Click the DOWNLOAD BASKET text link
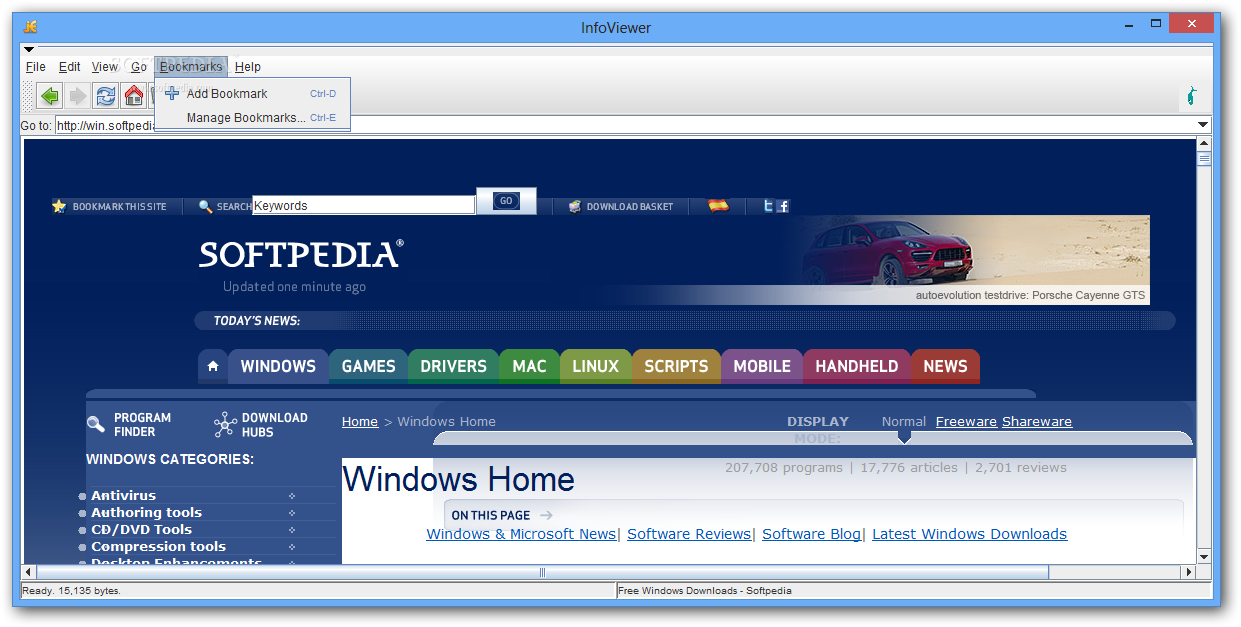The width and height of the screenshot is (1241, 627). pyautogui.click(x=630, y=207)
